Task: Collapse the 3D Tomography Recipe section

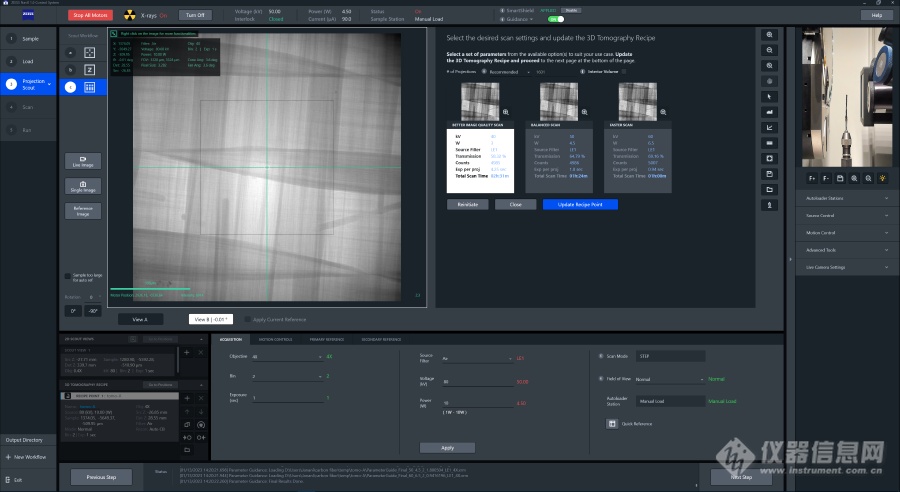Action: pyautogui.click(x=201, y=385)
